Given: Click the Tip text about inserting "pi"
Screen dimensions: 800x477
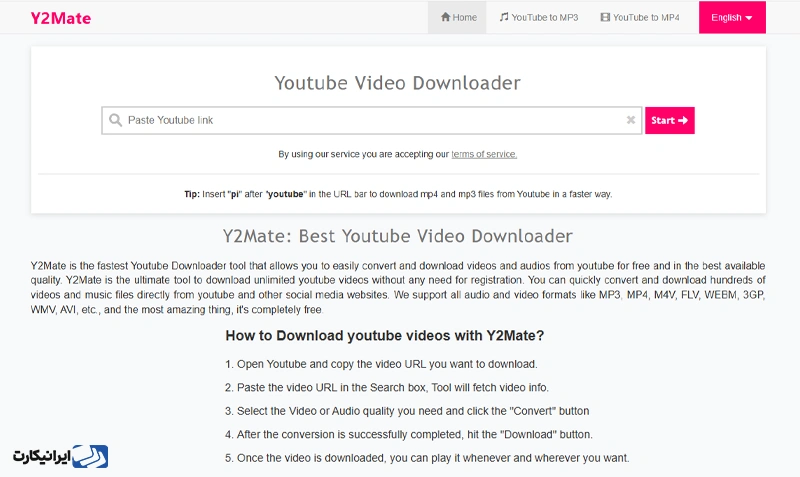Looking at the screenshot, I should (397, 194).
